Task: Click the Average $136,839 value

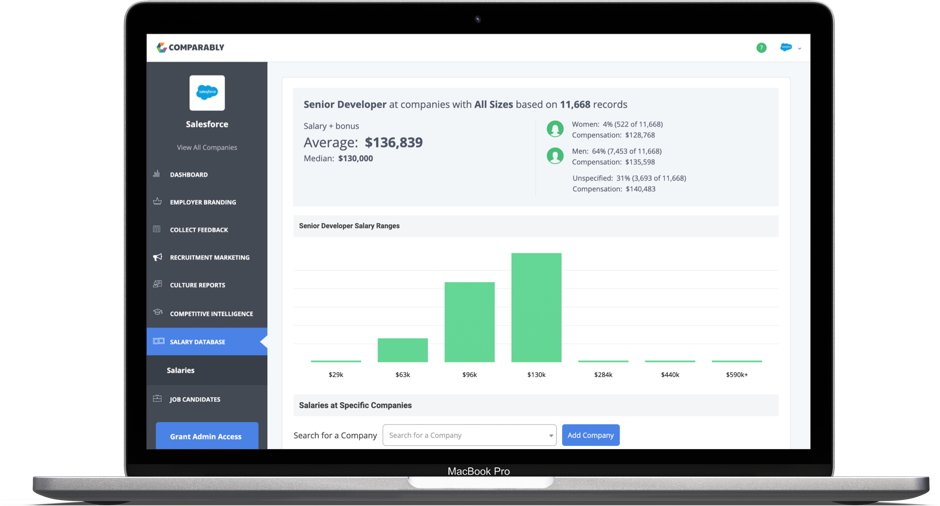Action: (x=393, y=143)
